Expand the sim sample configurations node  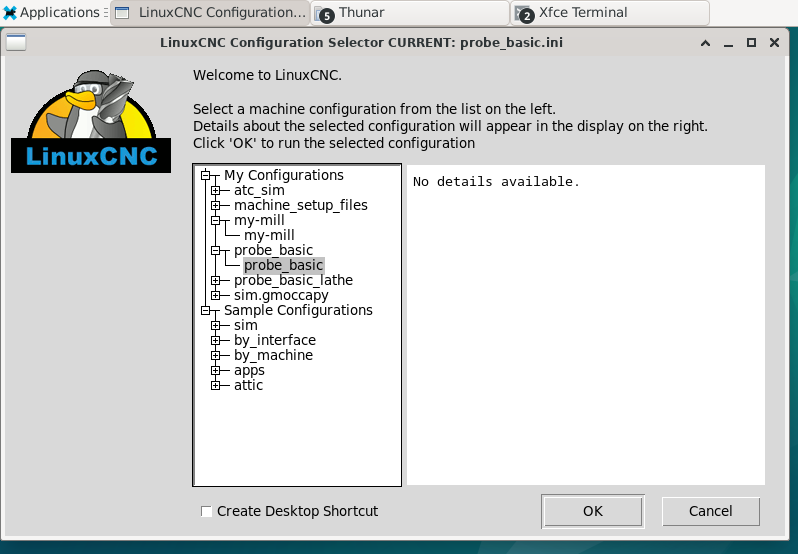click(x=215, y=326)
